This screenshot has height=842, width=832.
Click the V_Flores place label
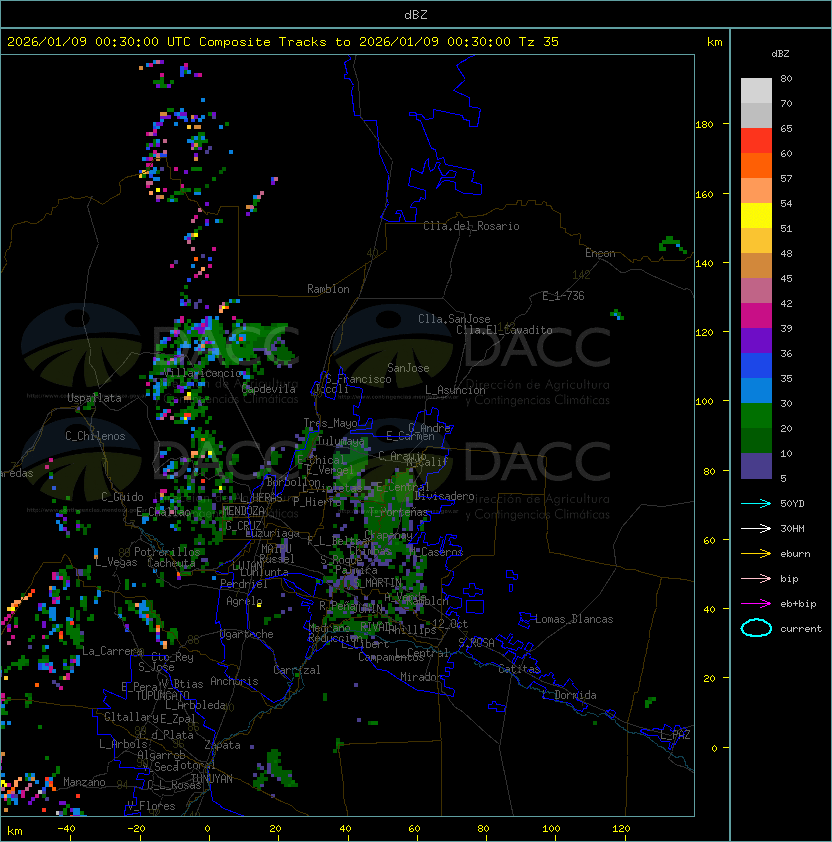(x=151, y=806)
